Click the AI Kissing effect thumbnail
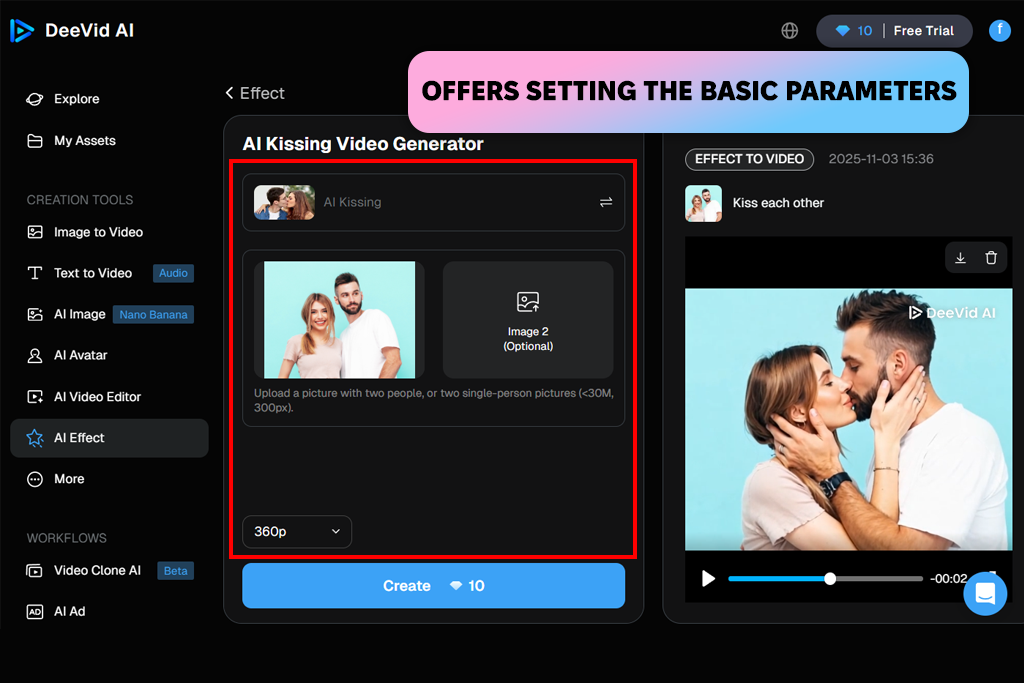 click(284, 202)
